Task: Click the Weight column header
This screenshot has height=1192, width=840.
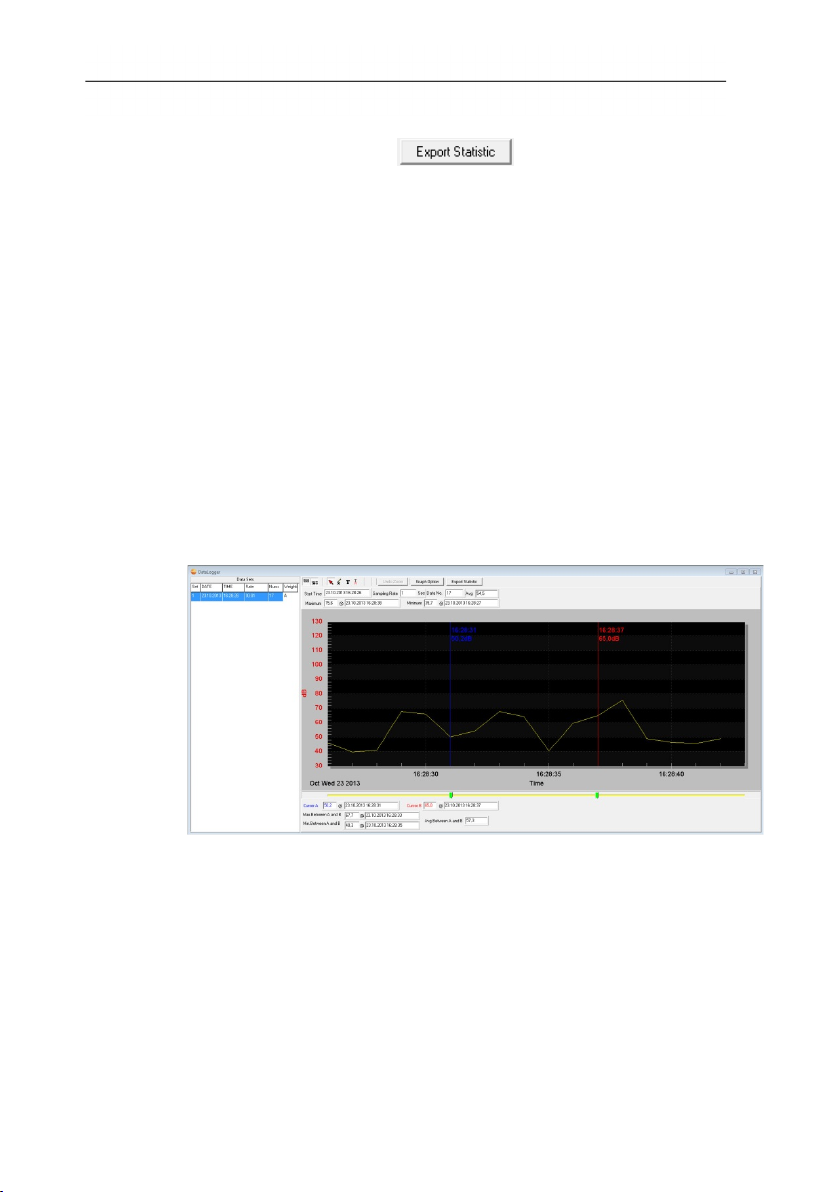Action: (290, 588)
